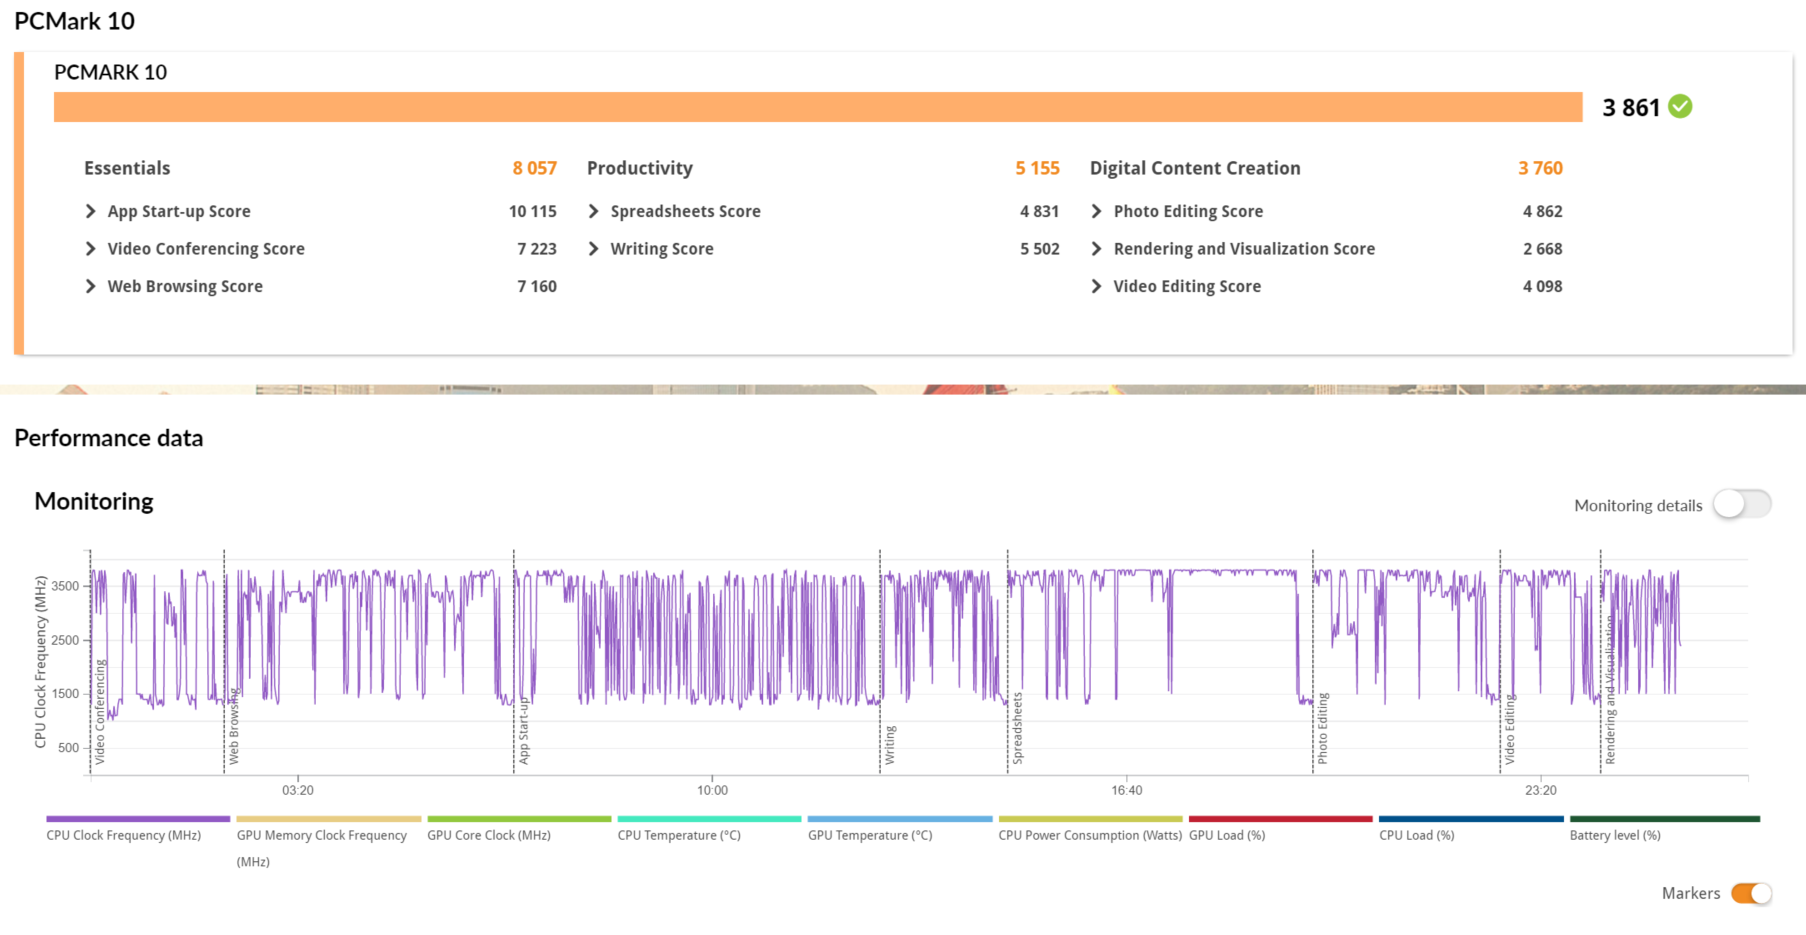Click the App Start-up timeline marker
This screenshot has width=1806, height=935.
pyautogui.click(x=523, y=732)
